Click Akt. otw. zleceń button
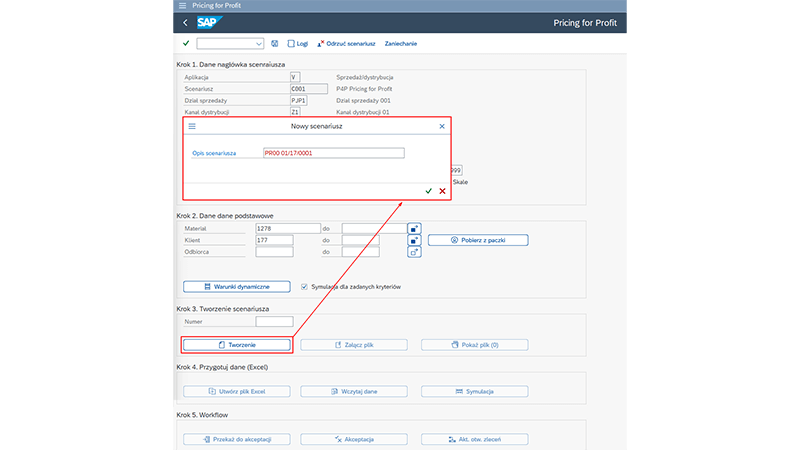The height and width of the screenshot is (450, 800). 474,439
